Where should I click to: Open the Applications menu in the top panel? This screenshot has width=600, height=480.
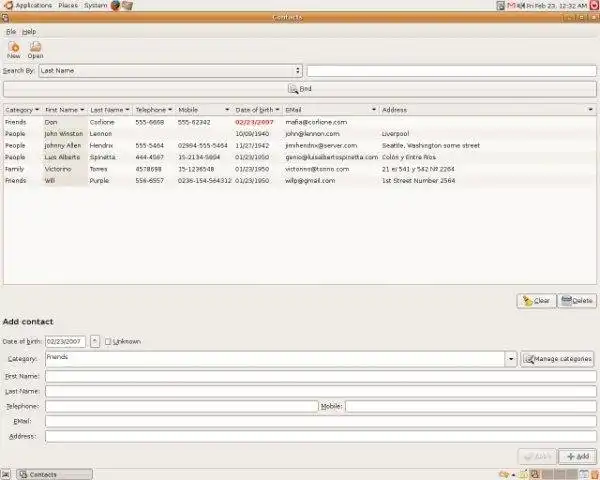[34, 5]
